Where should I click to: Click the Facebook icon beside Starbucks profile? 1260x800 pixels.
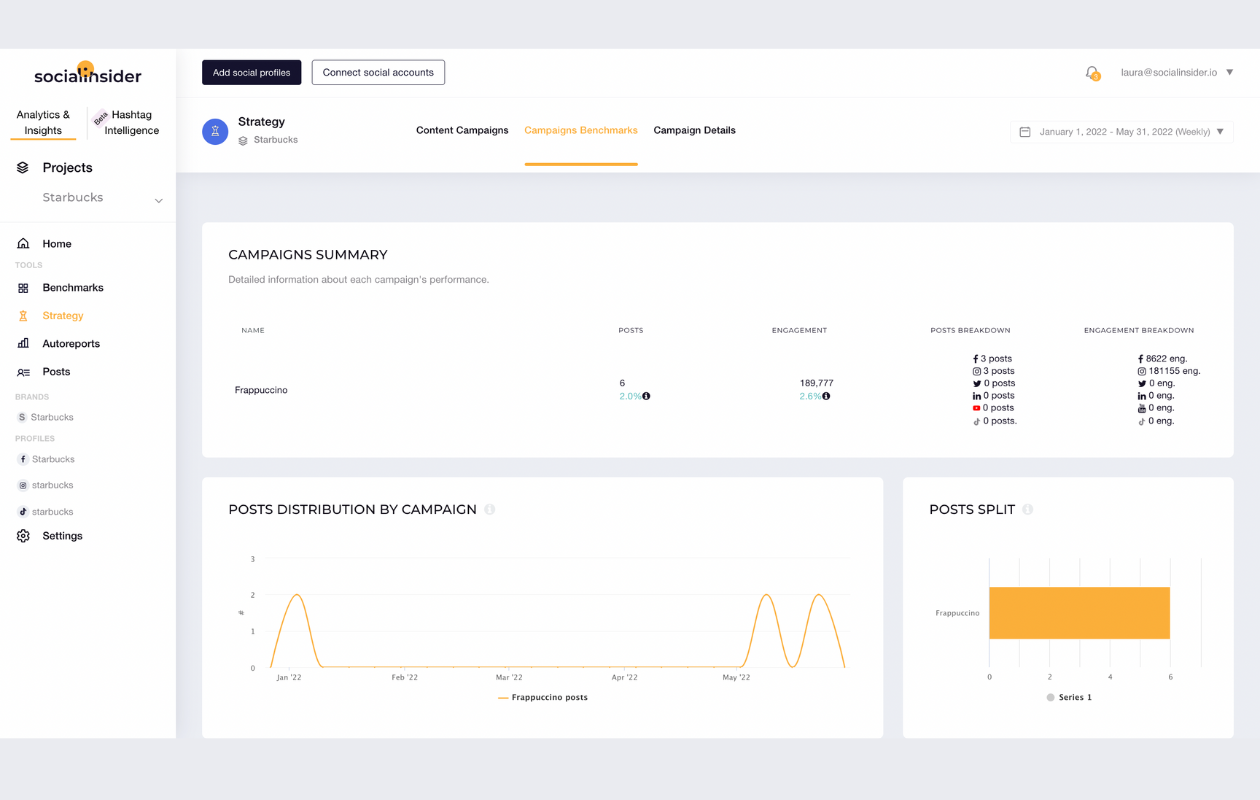coord(23,460)
